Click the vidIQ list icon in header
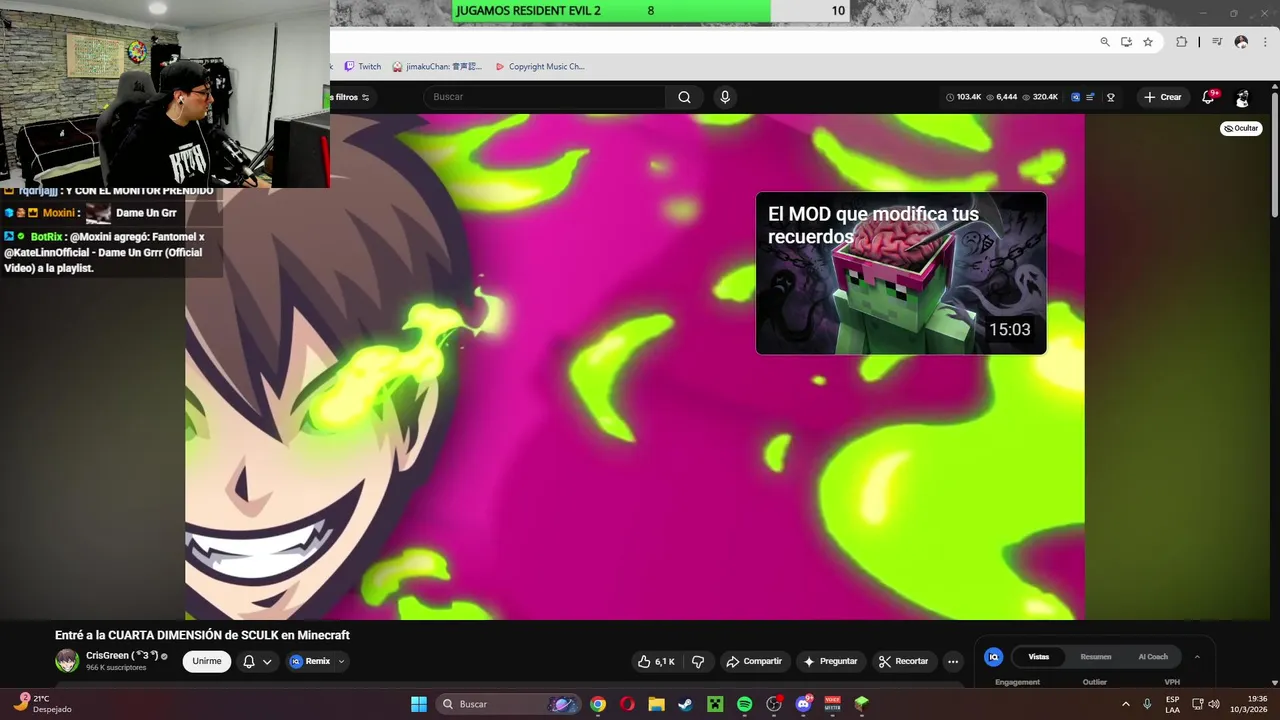 pos(1092,97)
